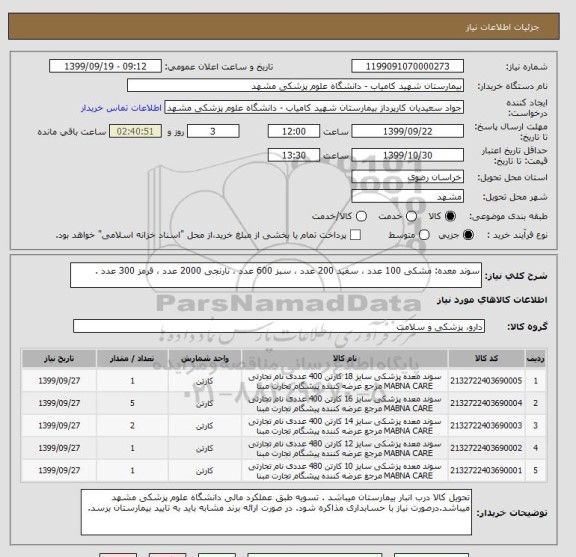This screenshot has height=557, width=576.
Task: Click the announcement date field 1399/09/19 - 09:12
Action: (x=105, y=67)
